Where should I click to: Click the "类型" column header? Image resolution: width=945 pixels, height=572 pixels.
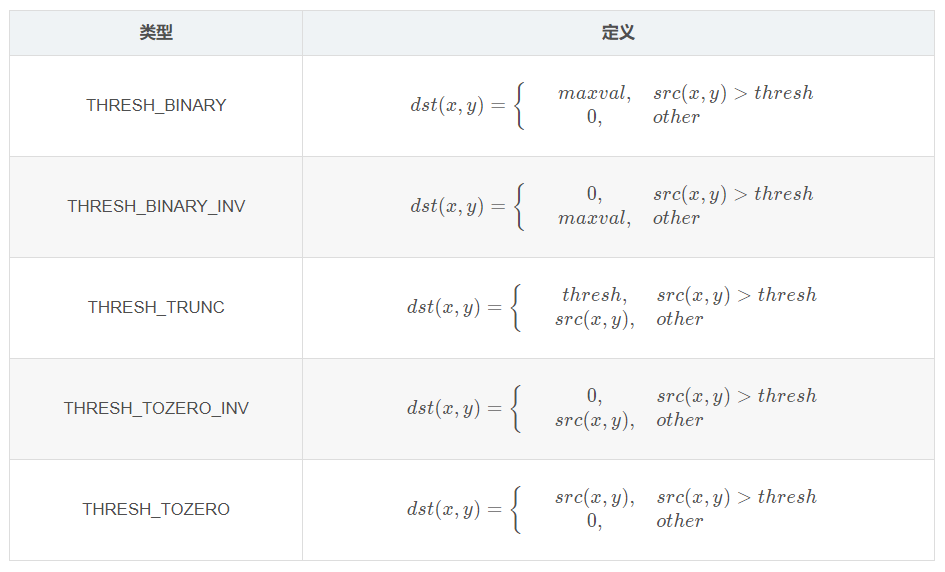pyautogui.click(x=156, y=33)
